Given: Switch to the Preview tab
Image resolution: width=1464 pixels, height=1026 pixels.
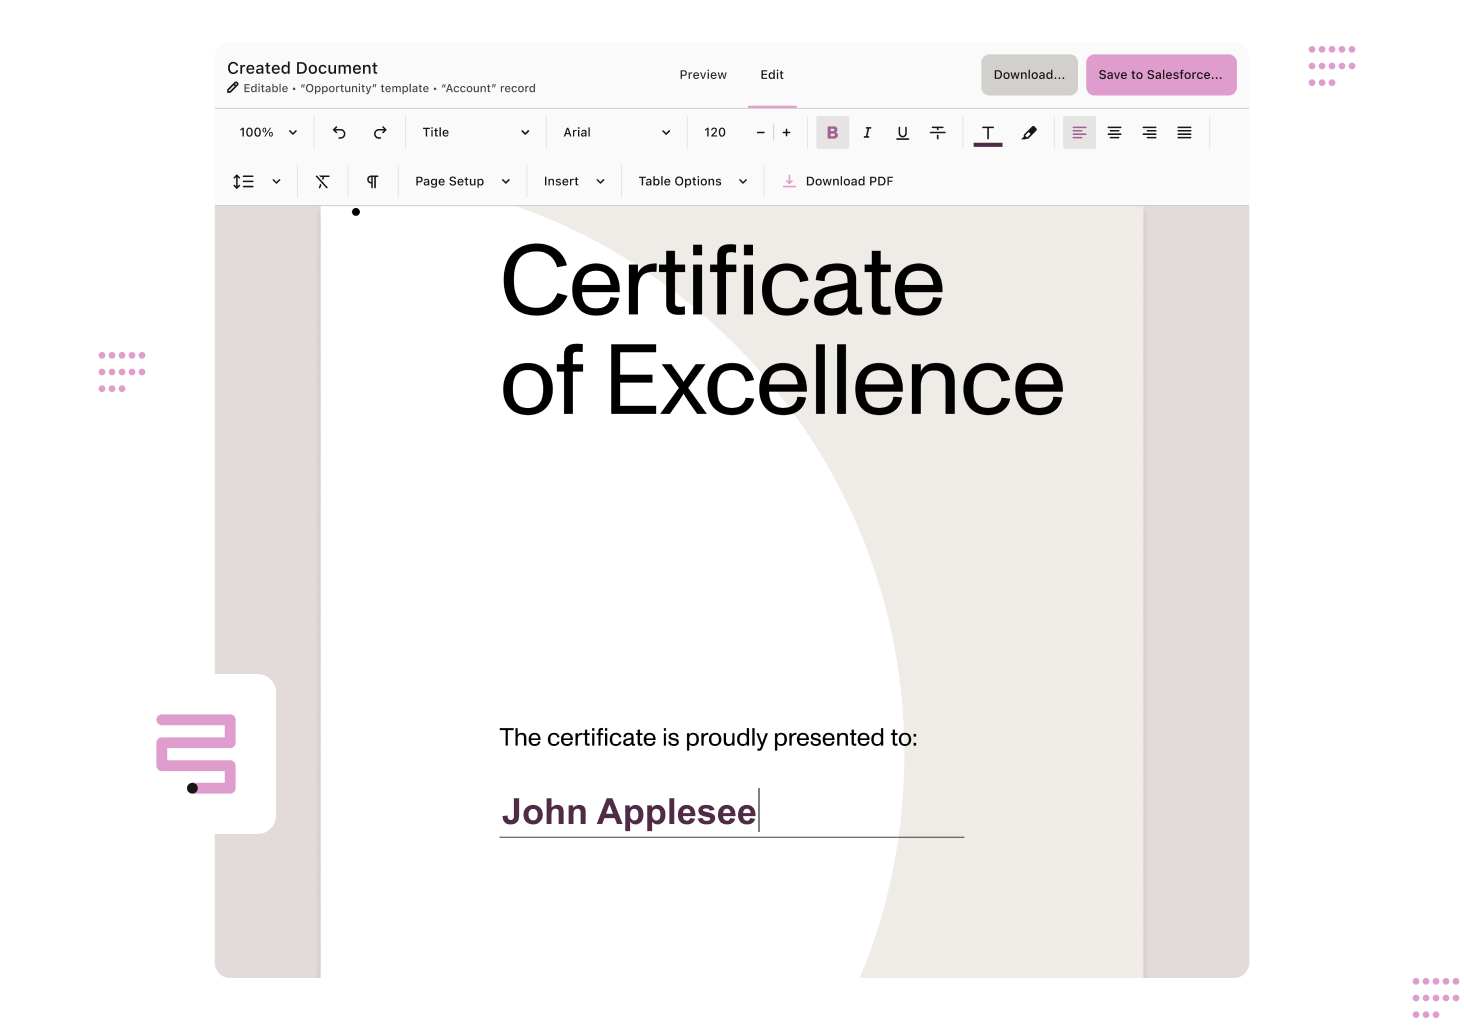Looking at the screenshot, I should [x=703, y=75].
